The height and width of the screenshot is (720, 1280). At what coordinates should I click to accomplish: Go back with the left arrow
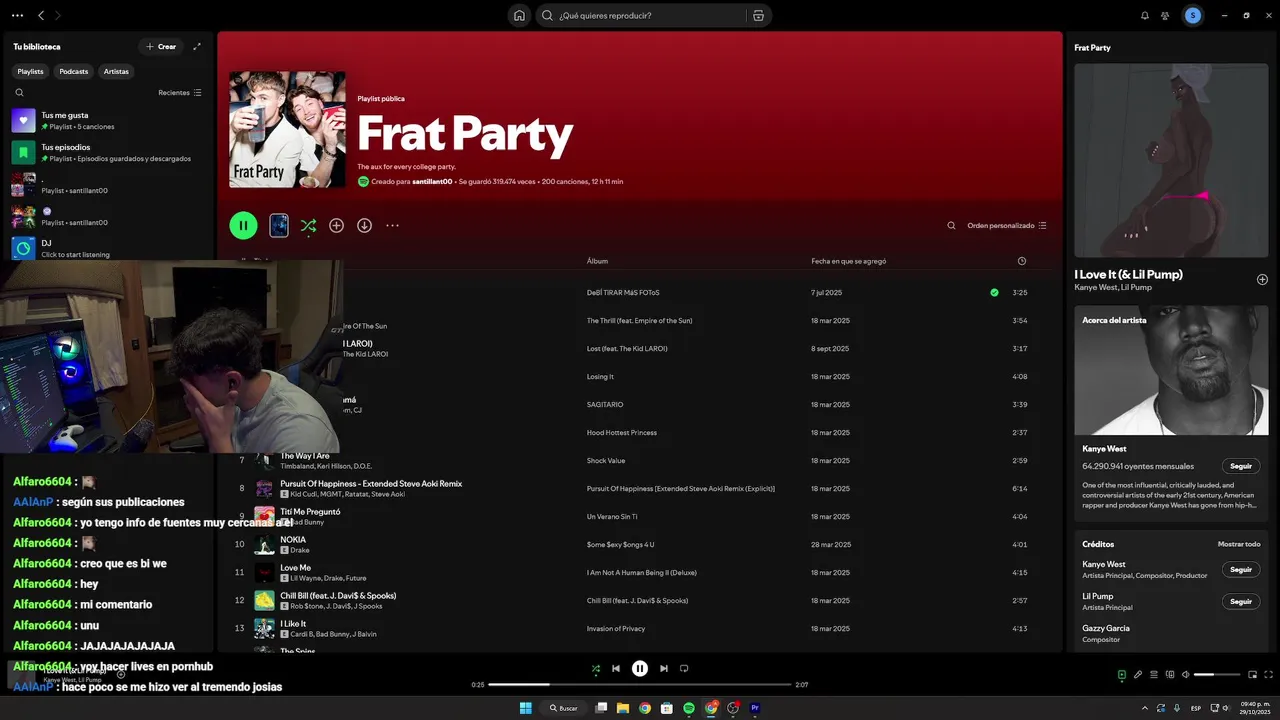[x=41, y=15]
